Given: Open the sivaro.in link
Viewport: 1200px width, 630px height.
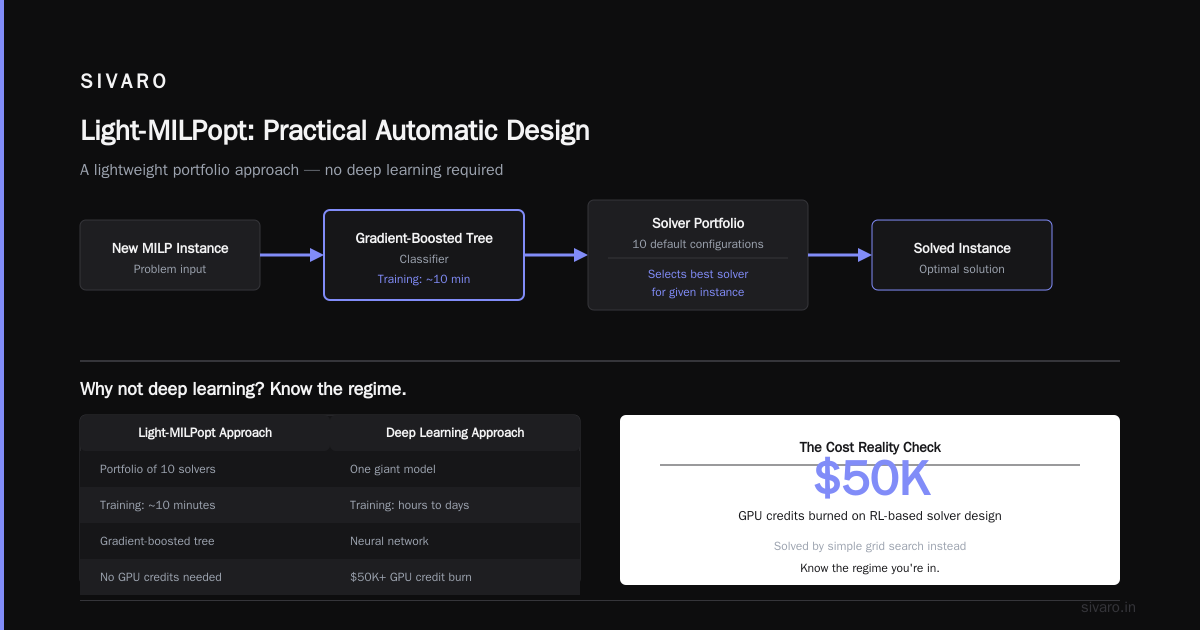Looking at the screenshot, I should 1109,607.
